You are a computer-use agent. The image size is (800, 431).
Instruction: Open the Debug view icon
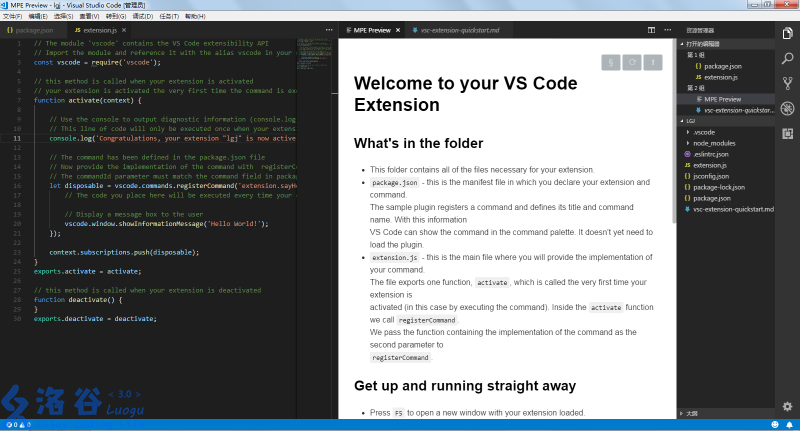tap(787, 108)
